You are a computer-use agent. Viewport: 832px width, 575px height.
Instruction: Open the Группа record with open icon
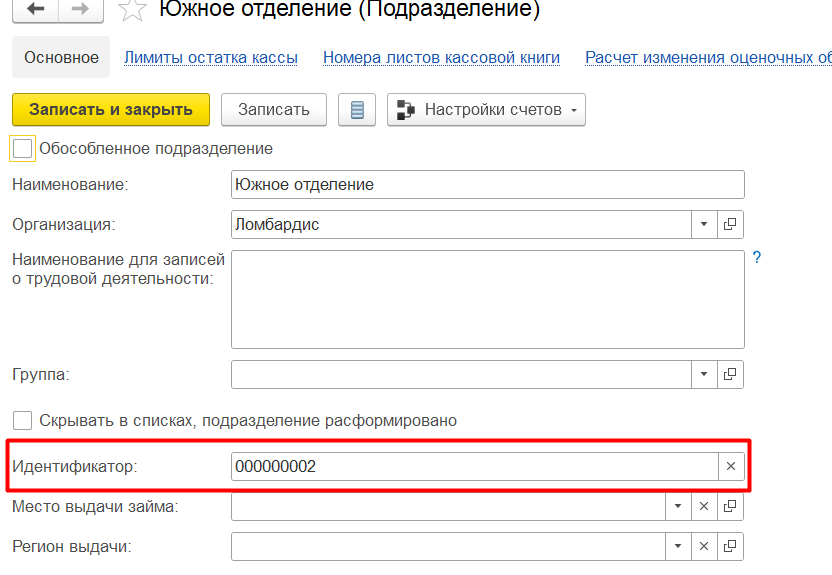(730, 374)
